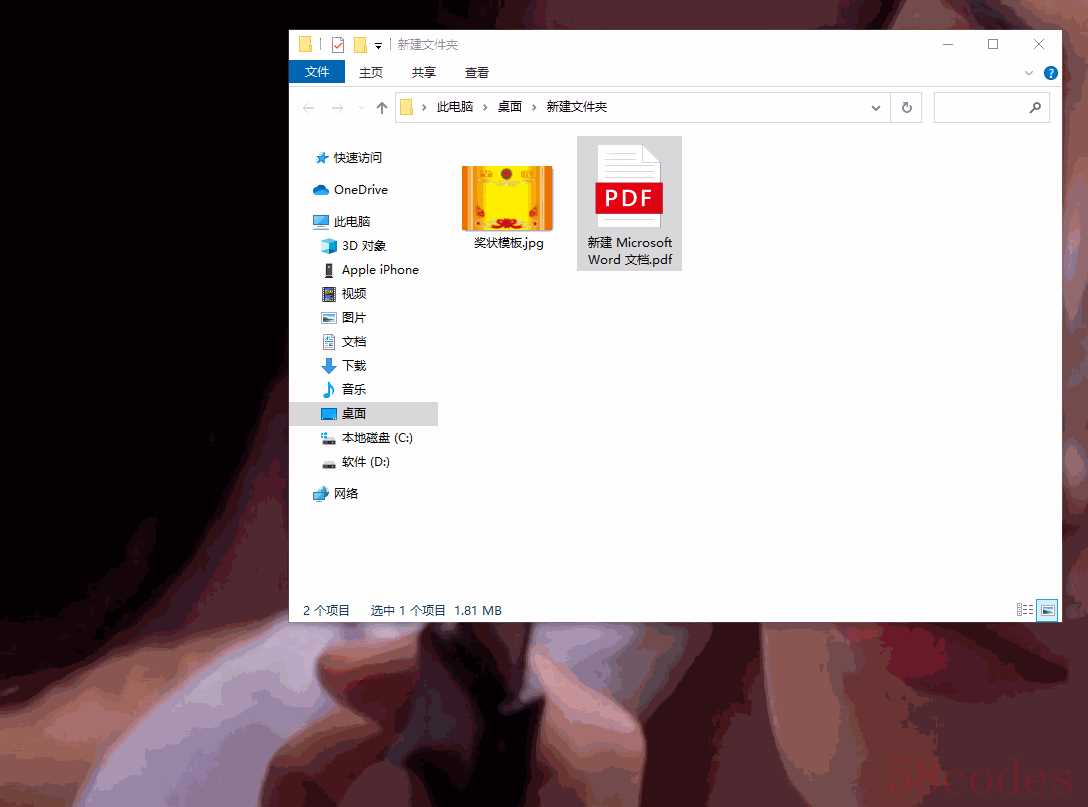Click 此电脑 in the address bar
The image size is (1088, 807).
coord(454,107)
